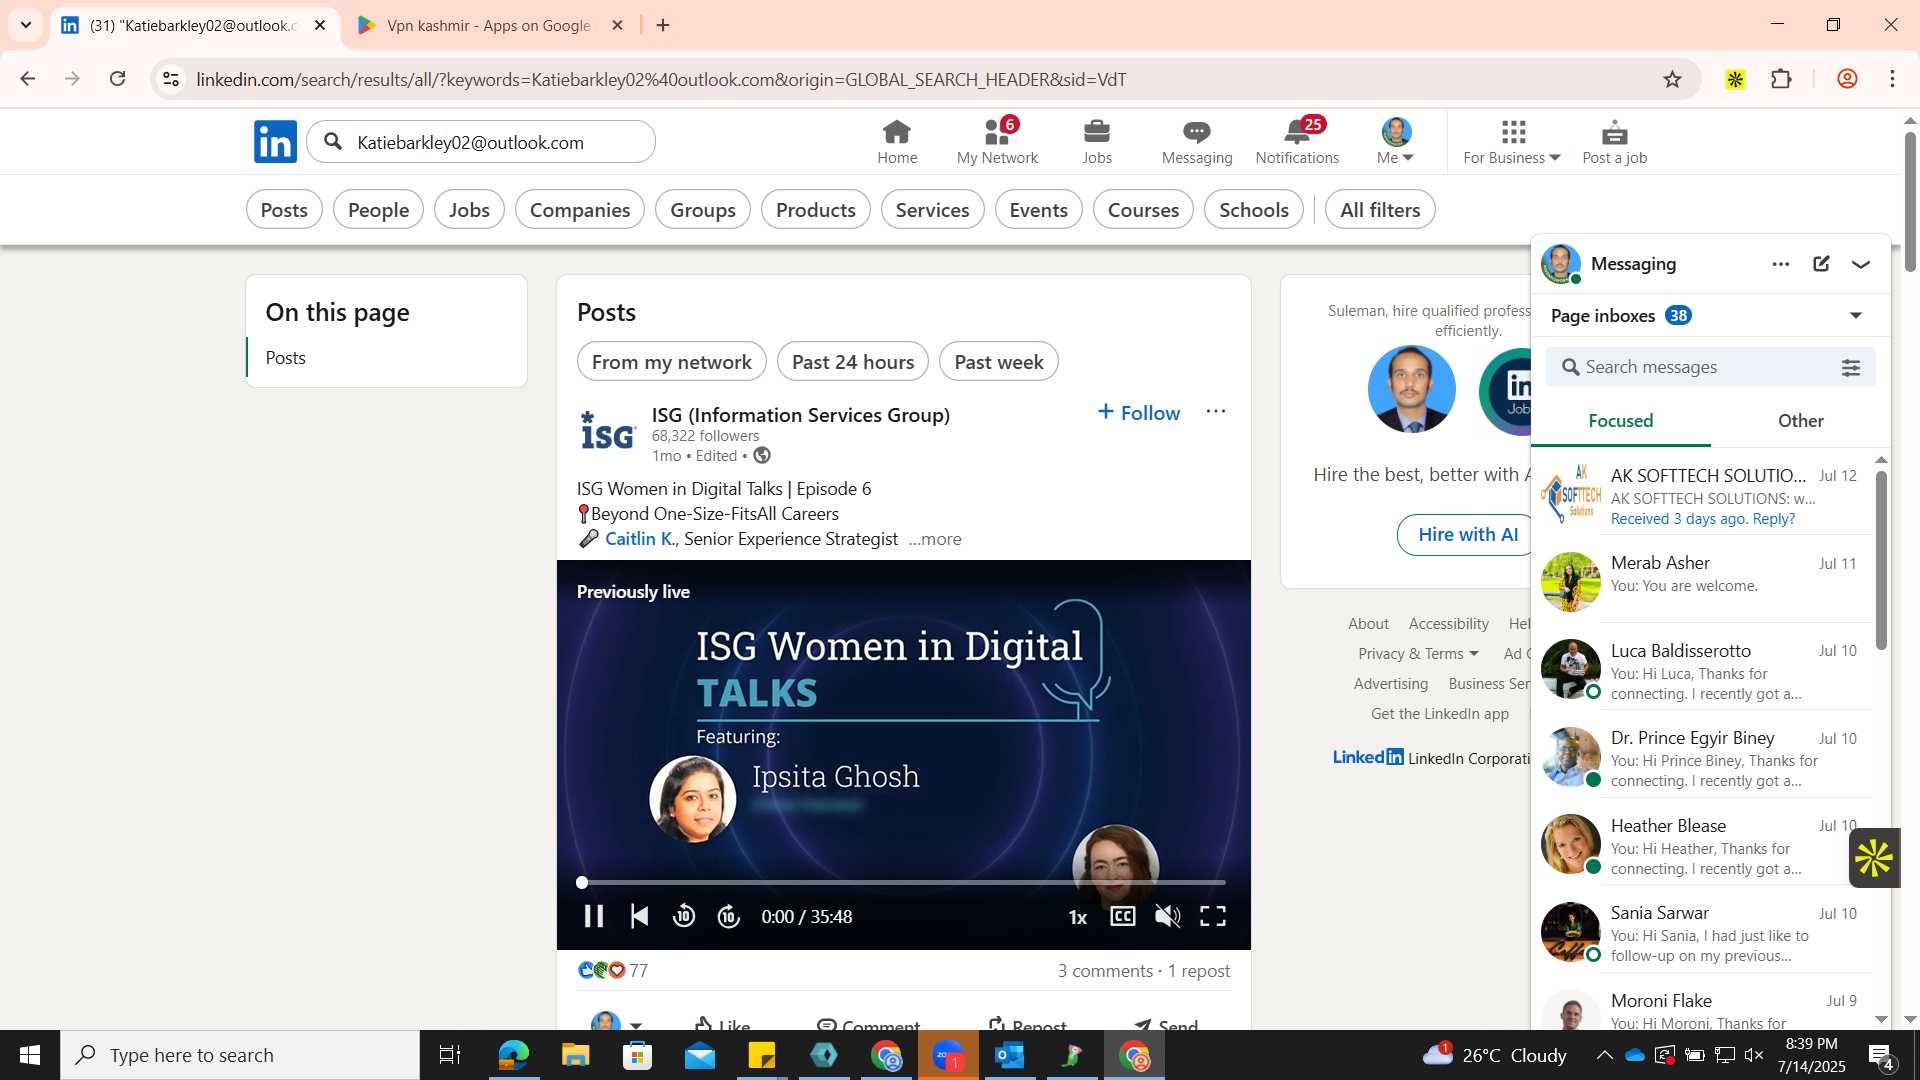Switch to Focused messages tab
The width and height of the screenshot is (1920, 1080).
1621,421
